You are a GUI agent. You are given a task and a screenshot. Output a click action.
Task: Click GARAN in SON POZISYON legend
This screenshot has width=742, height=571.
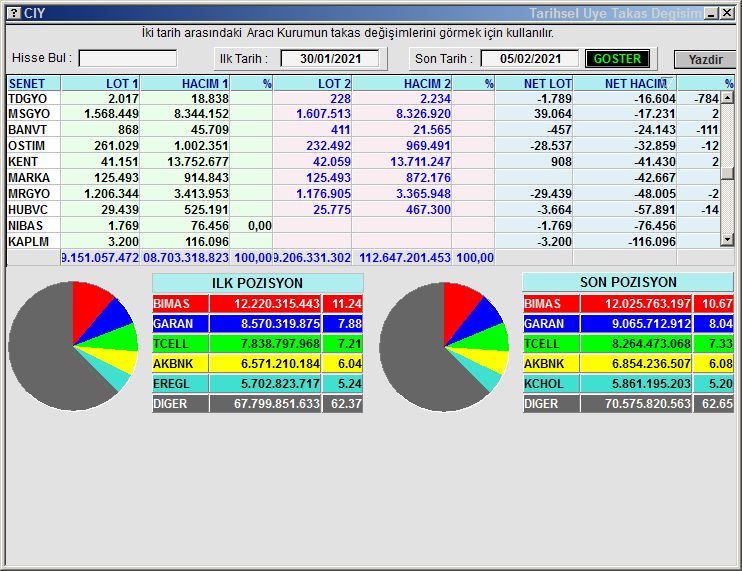point(551,324)
